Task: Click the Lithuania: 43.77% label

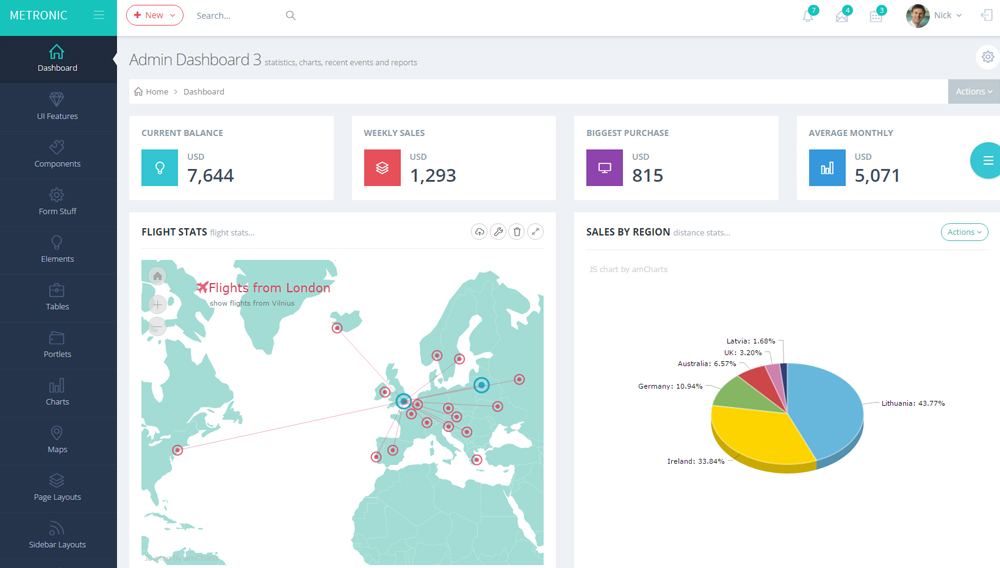Action: pos(913,404)
